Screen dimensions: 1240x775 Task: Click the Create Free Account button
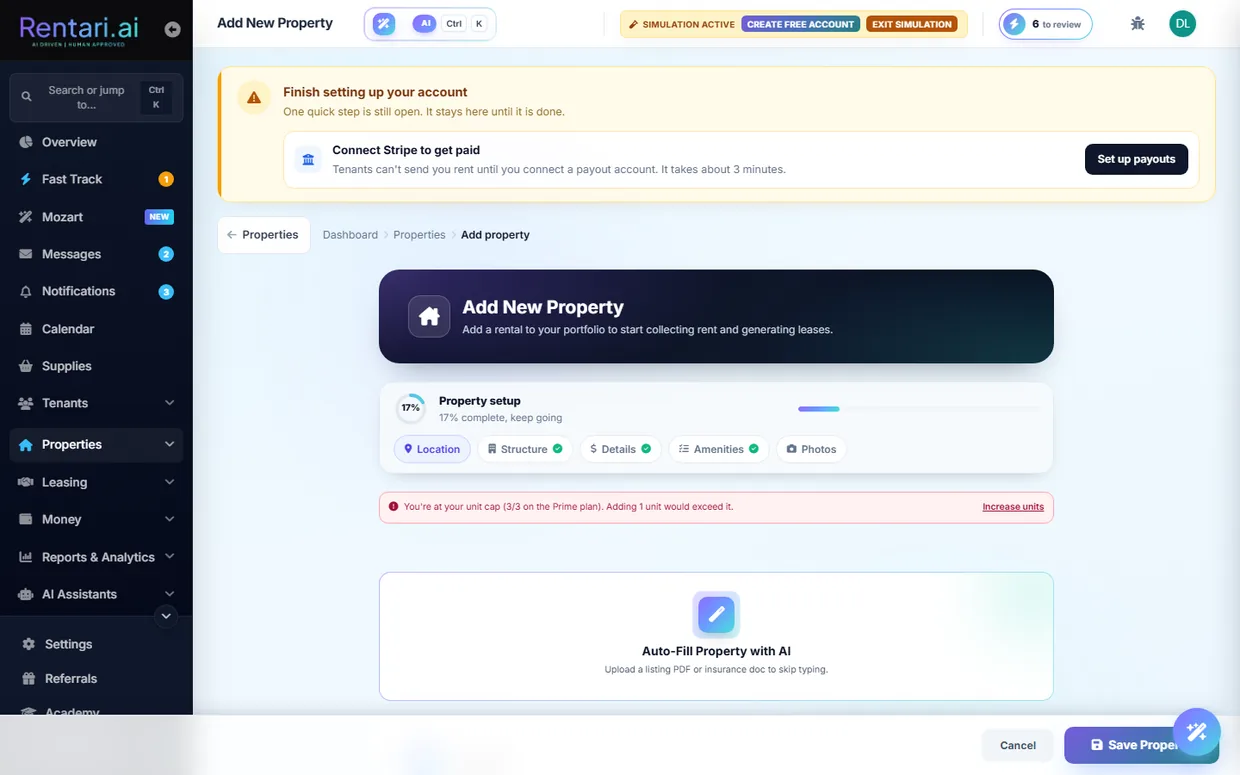800,24
